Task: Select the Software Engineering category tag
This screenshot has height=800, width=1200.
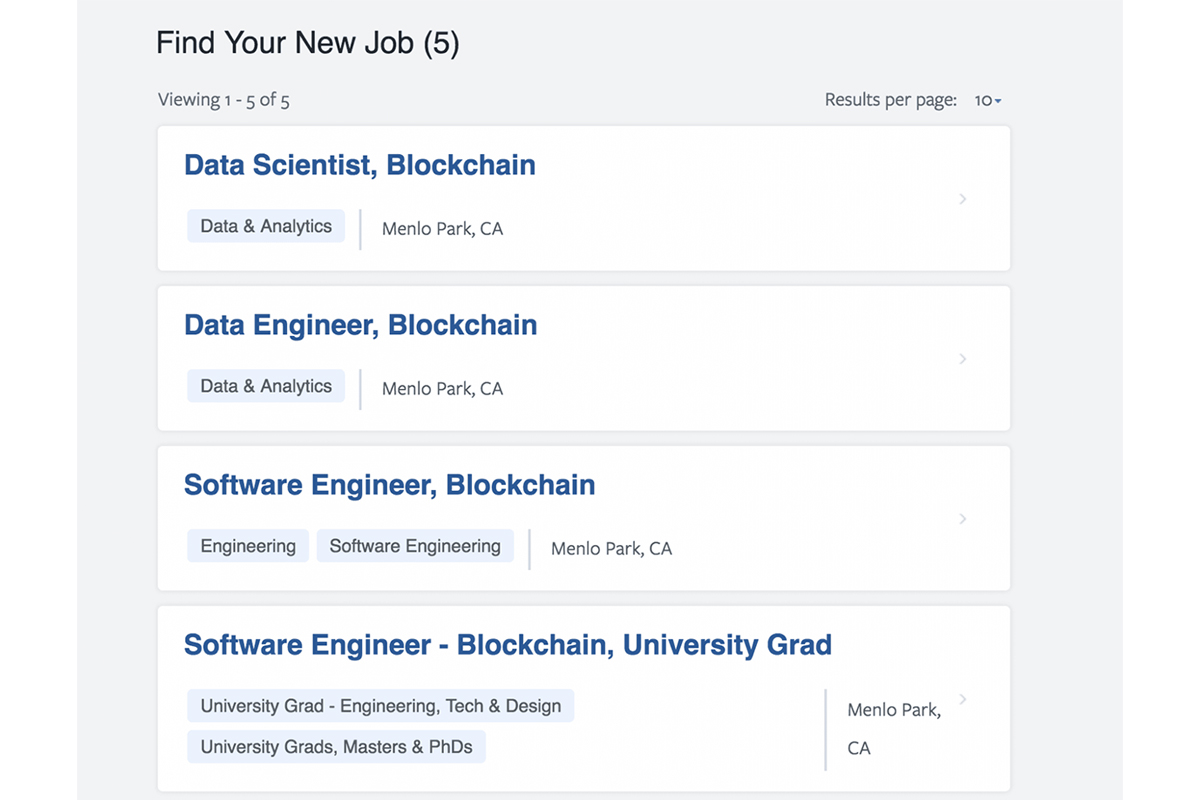Action: [415, 546]
